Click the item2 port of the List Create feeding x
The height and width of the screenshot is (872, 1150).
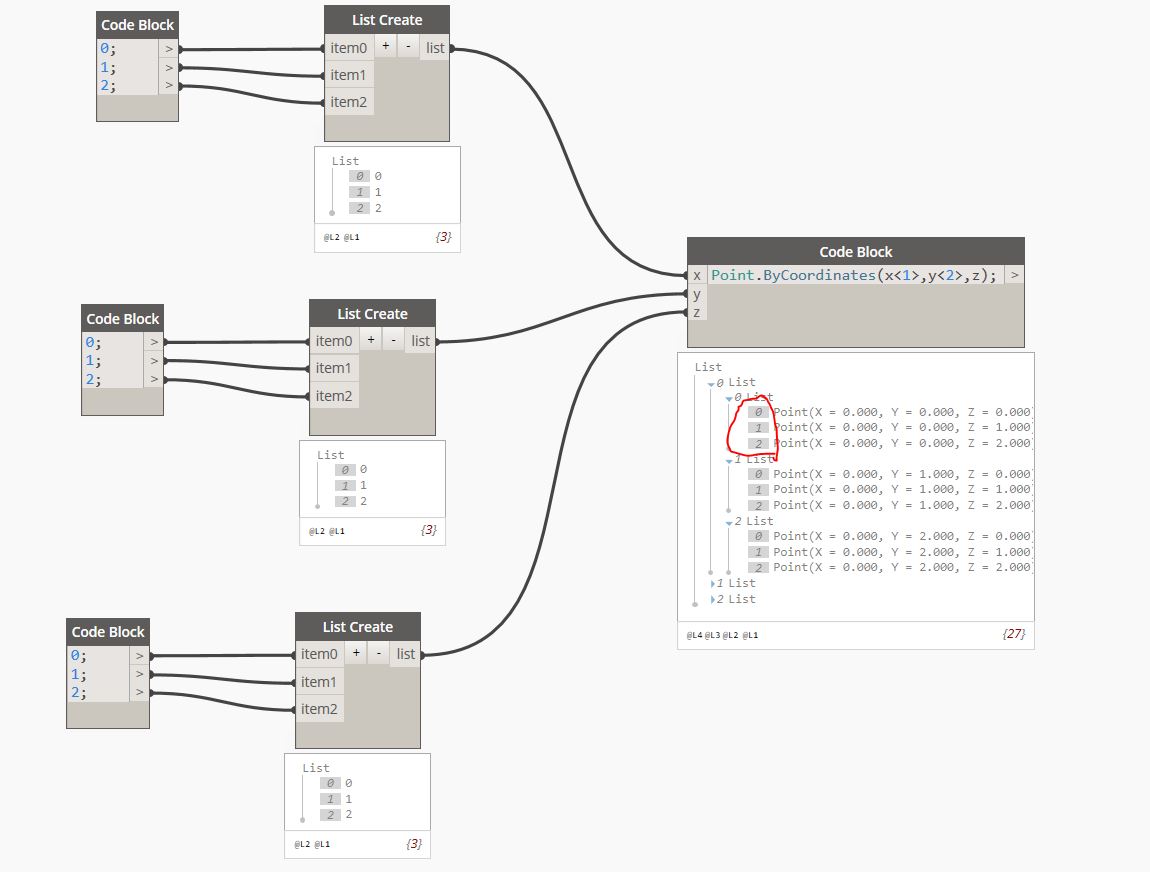pyautogui.click(x=348, y=102)
